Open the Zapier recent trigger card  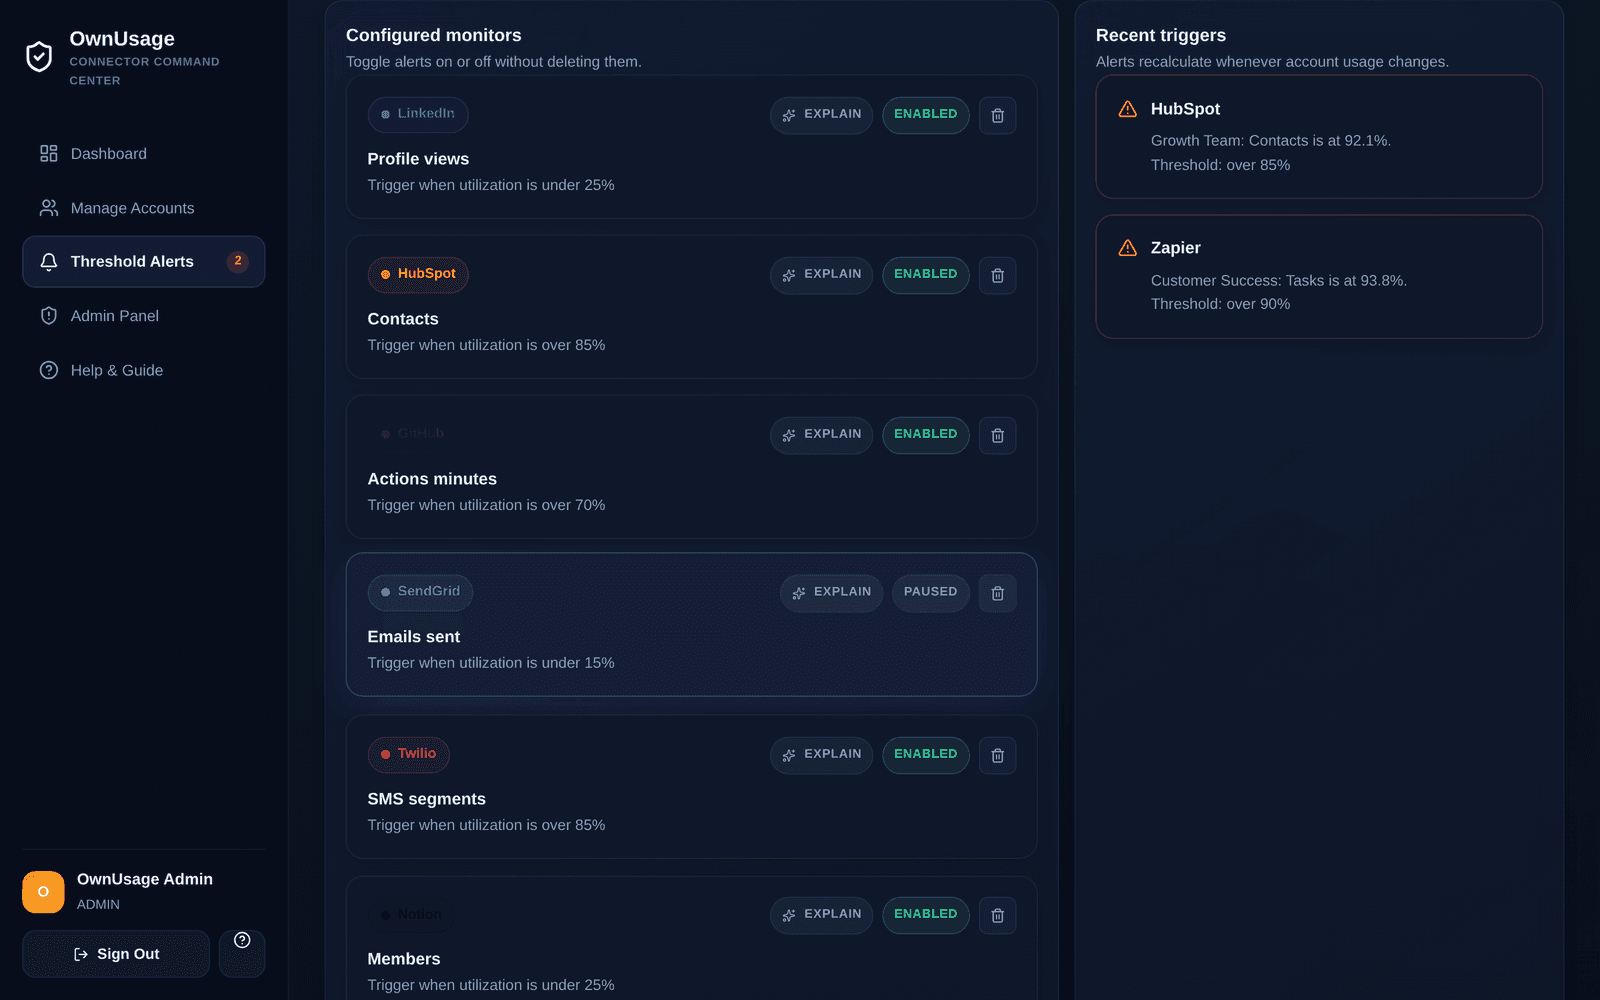1319,277
